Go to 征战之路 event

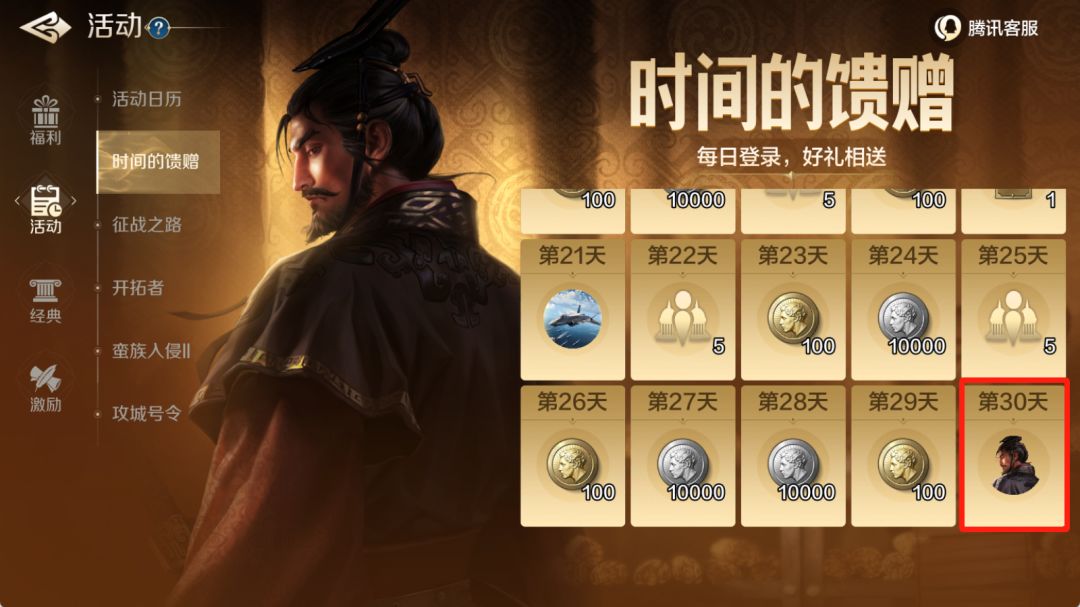147,225
